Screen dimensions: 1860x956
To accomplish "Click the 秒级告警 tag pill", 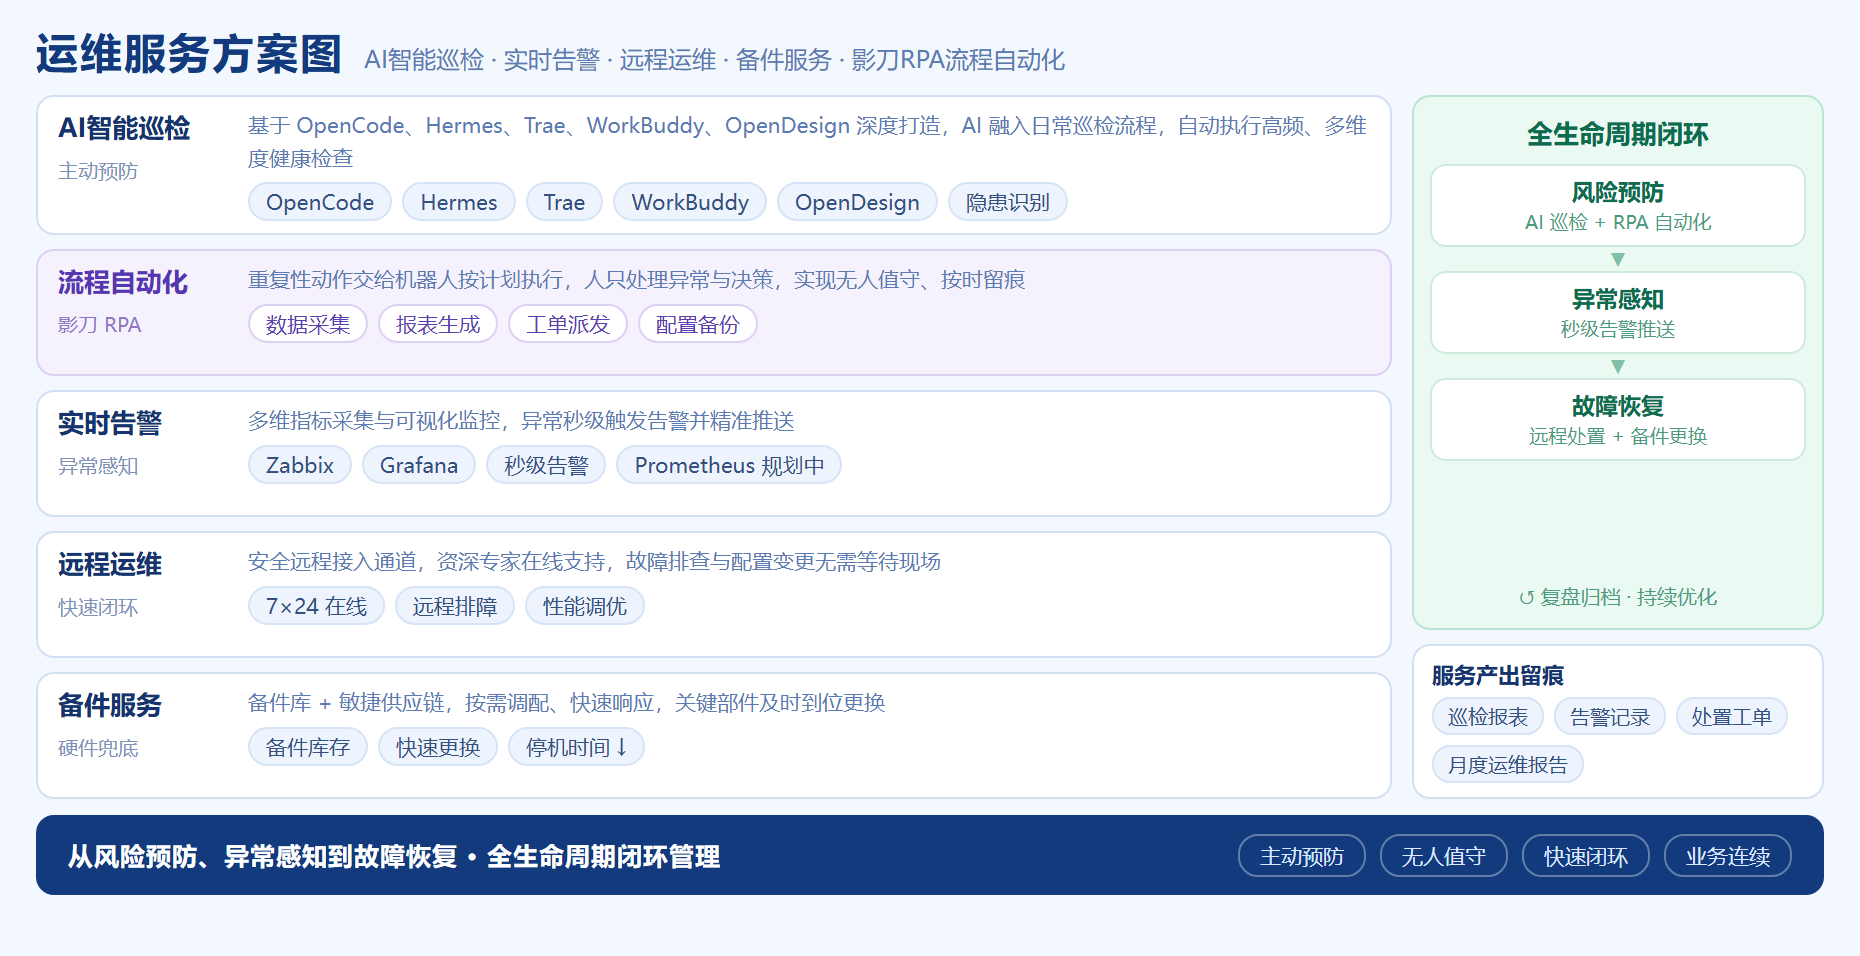I will [x=546, y=465].
